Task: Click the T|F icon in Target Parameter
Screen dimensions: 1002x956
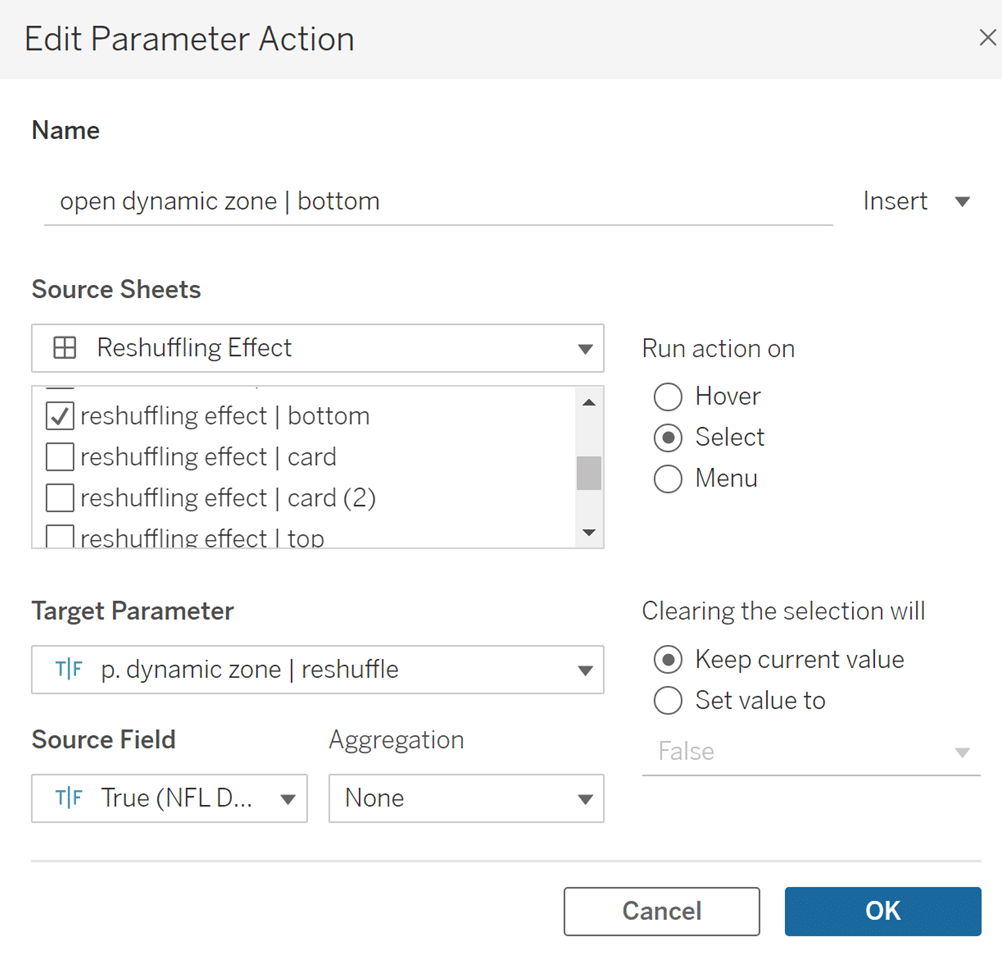Action: (68, 670)
